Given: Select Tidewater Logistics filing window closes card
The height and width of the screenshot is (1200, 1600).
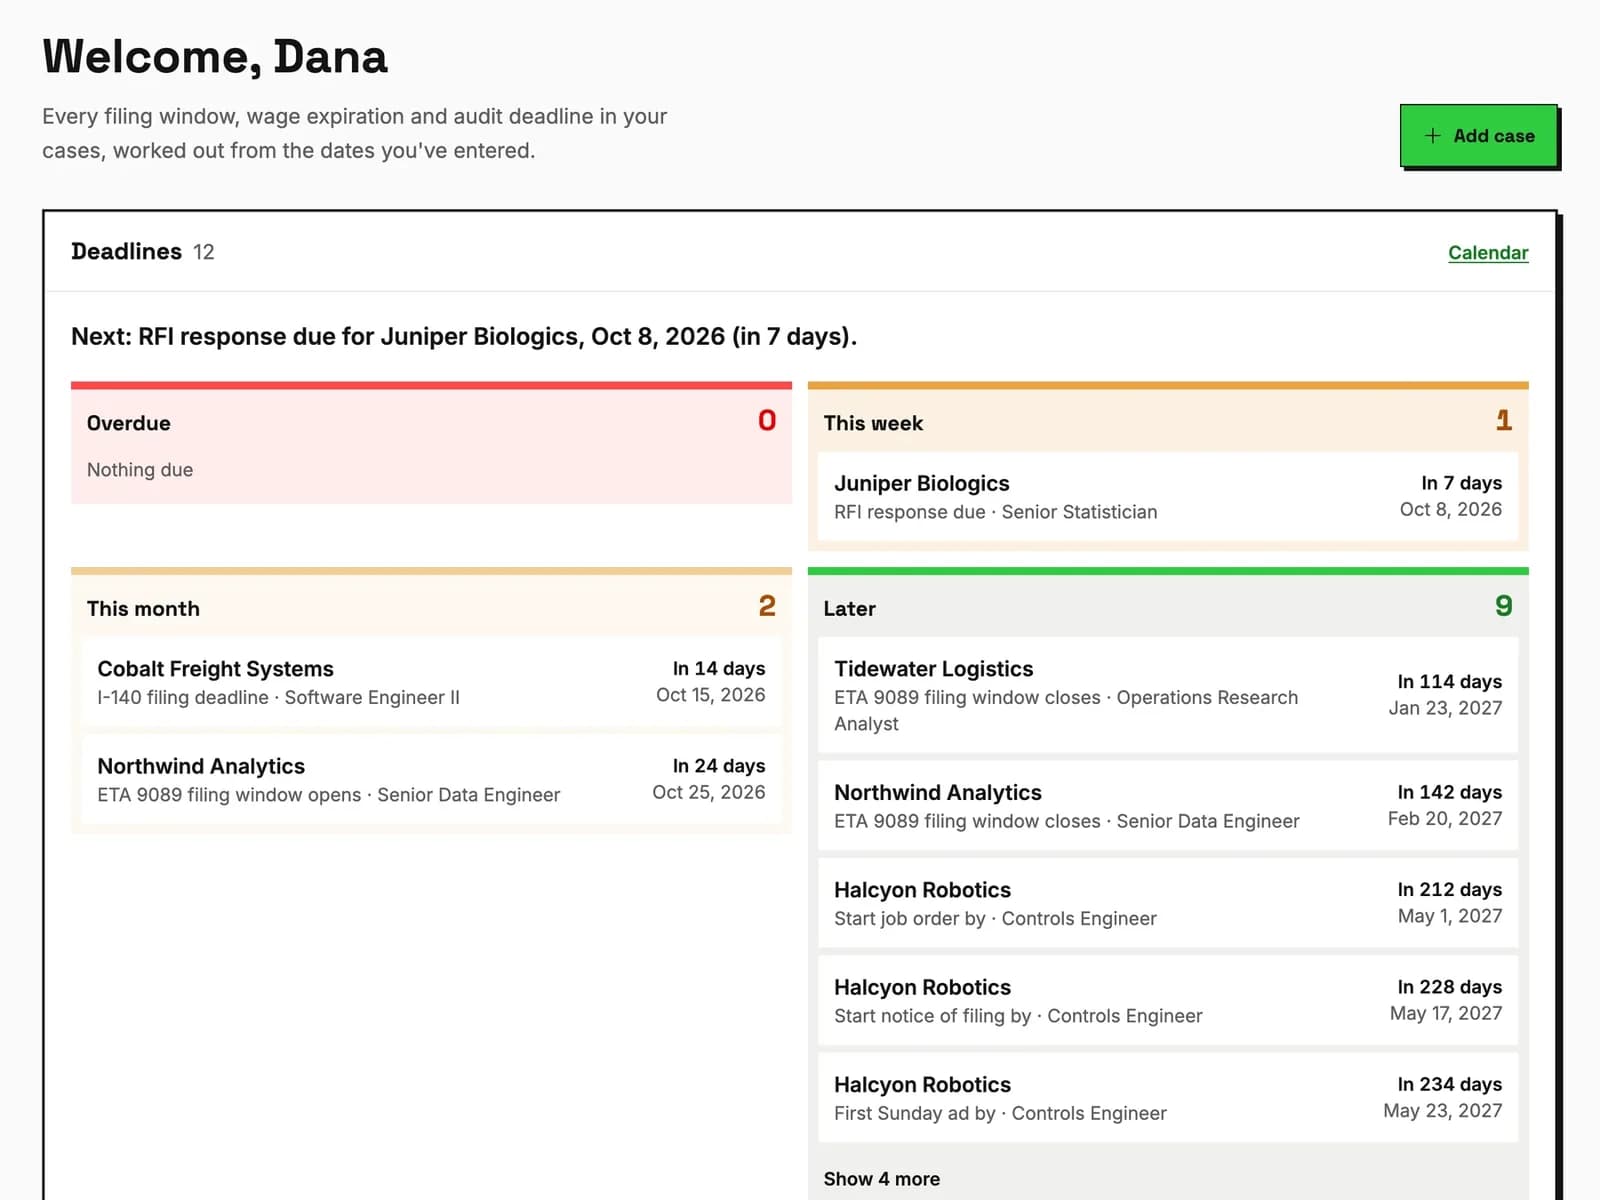Looking at the screenshot, I should [1167, 695].
